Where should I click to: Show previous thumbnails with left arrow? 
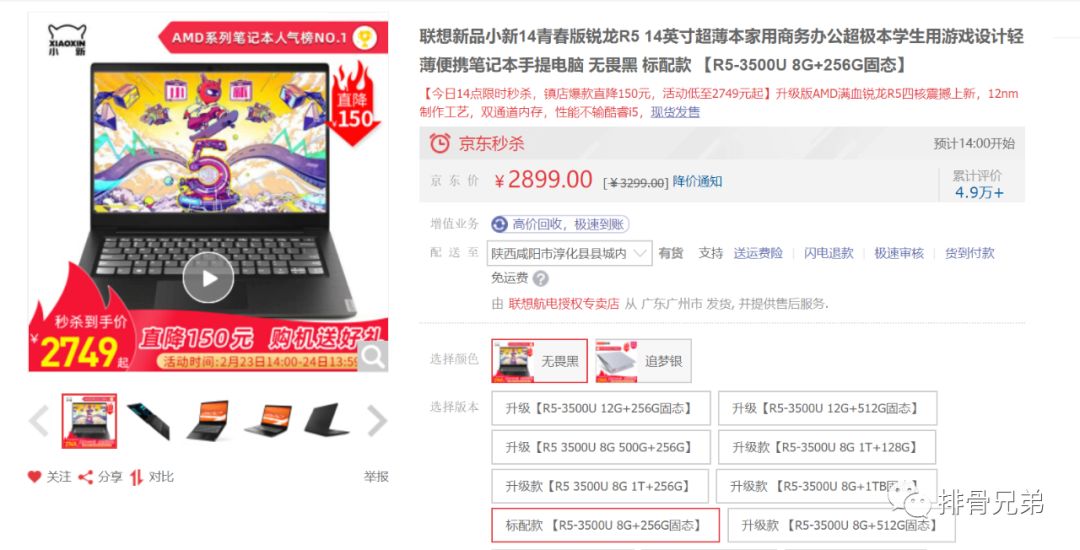pos(39,421)
